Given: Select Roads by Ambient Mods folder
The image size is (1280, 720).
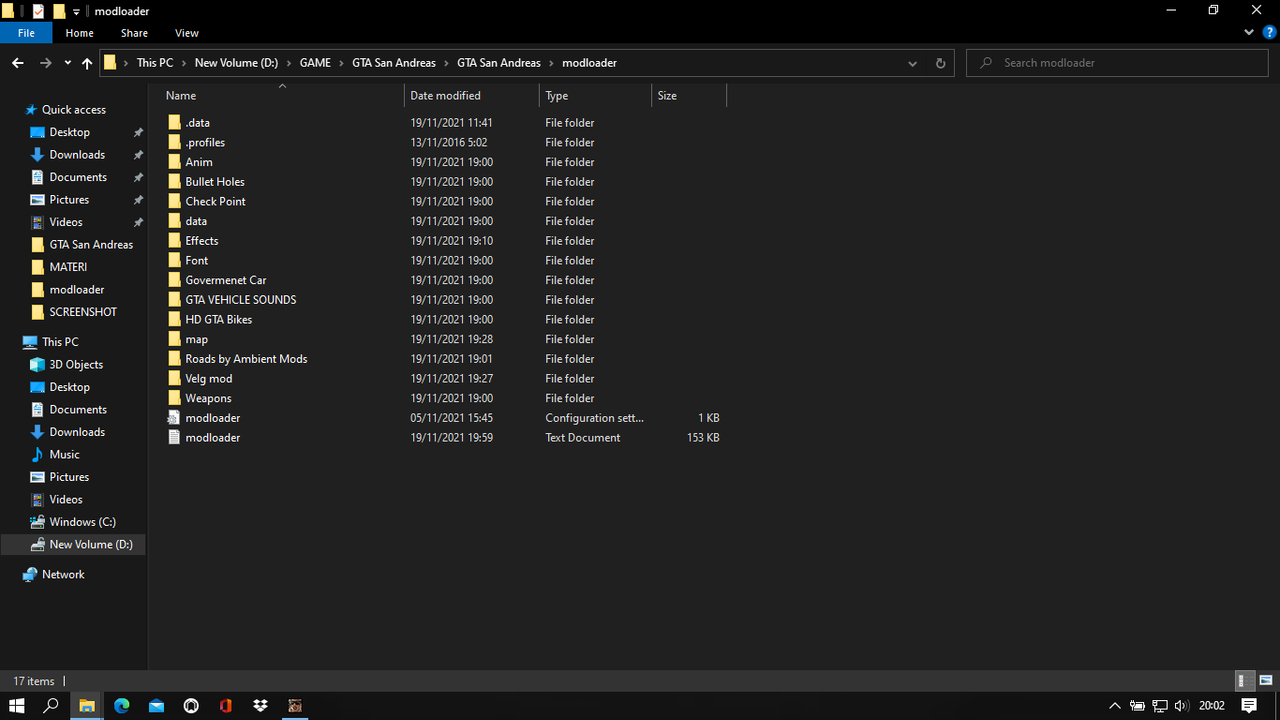Looking at the screenshot, I should (x=246, y=359).
